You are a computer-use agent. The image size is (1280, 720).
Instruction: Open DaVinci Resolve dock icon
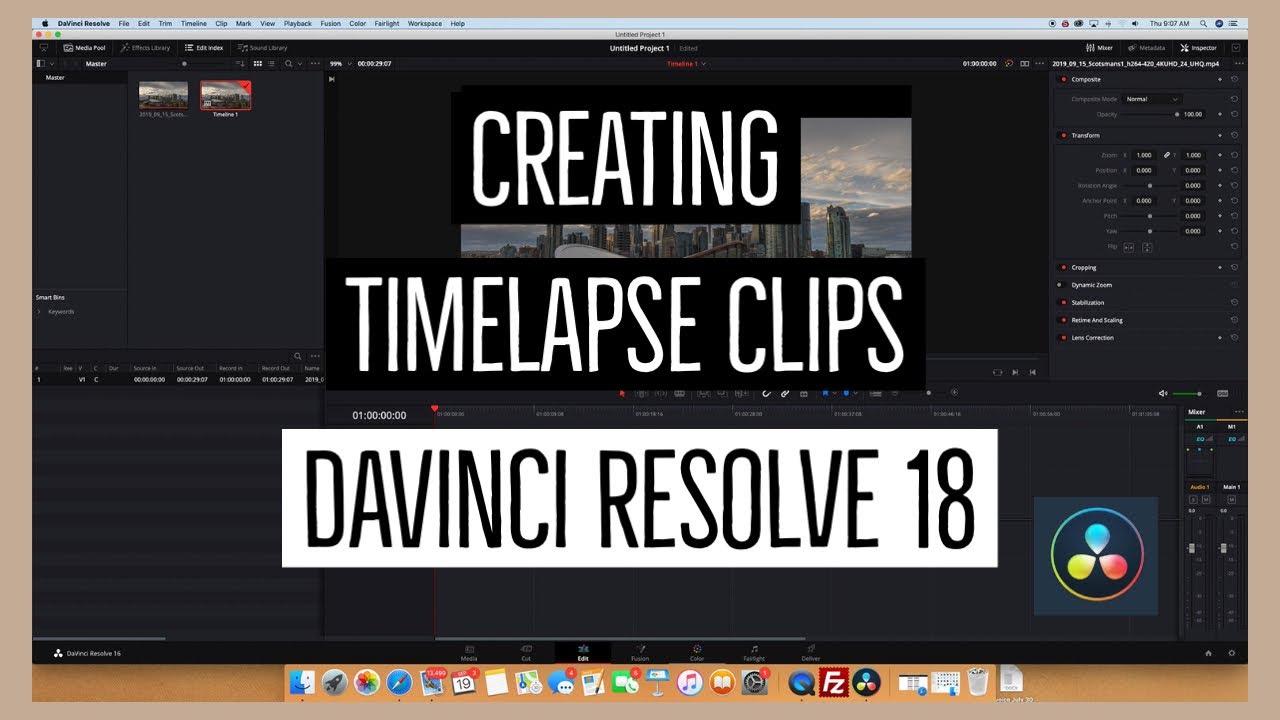coord(867,682)
